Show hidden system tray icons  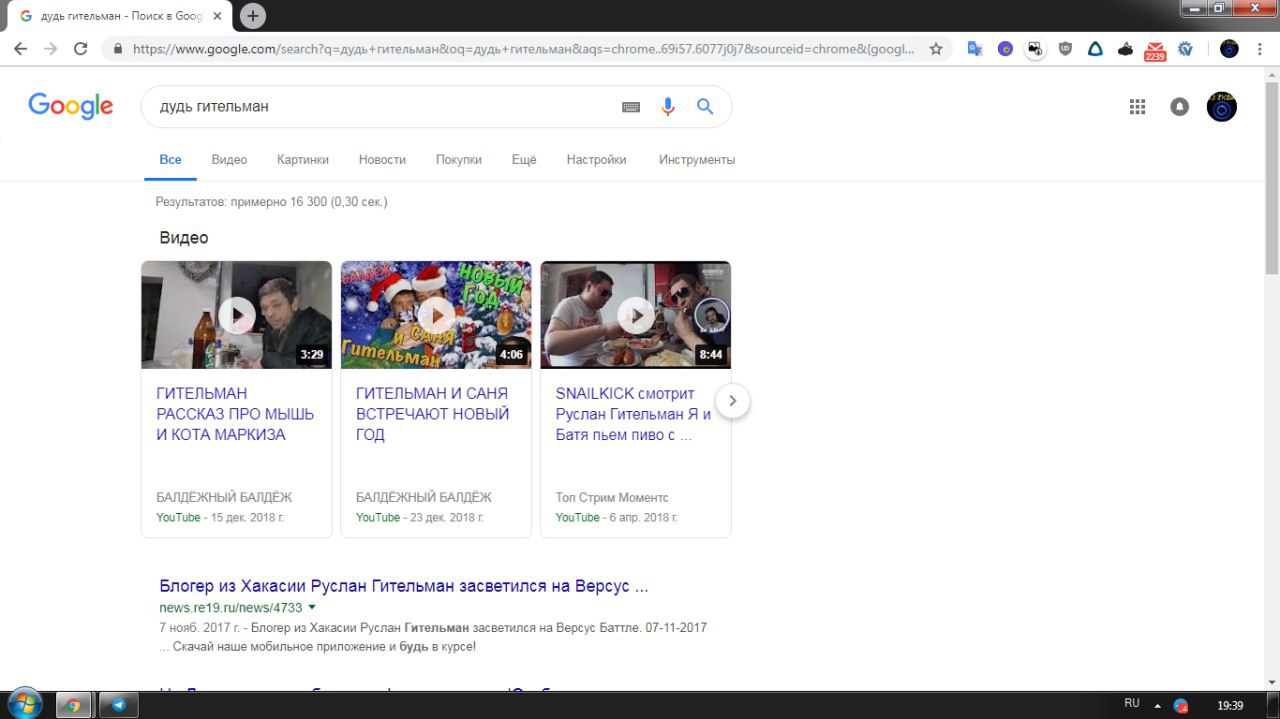pos(1158,705)
